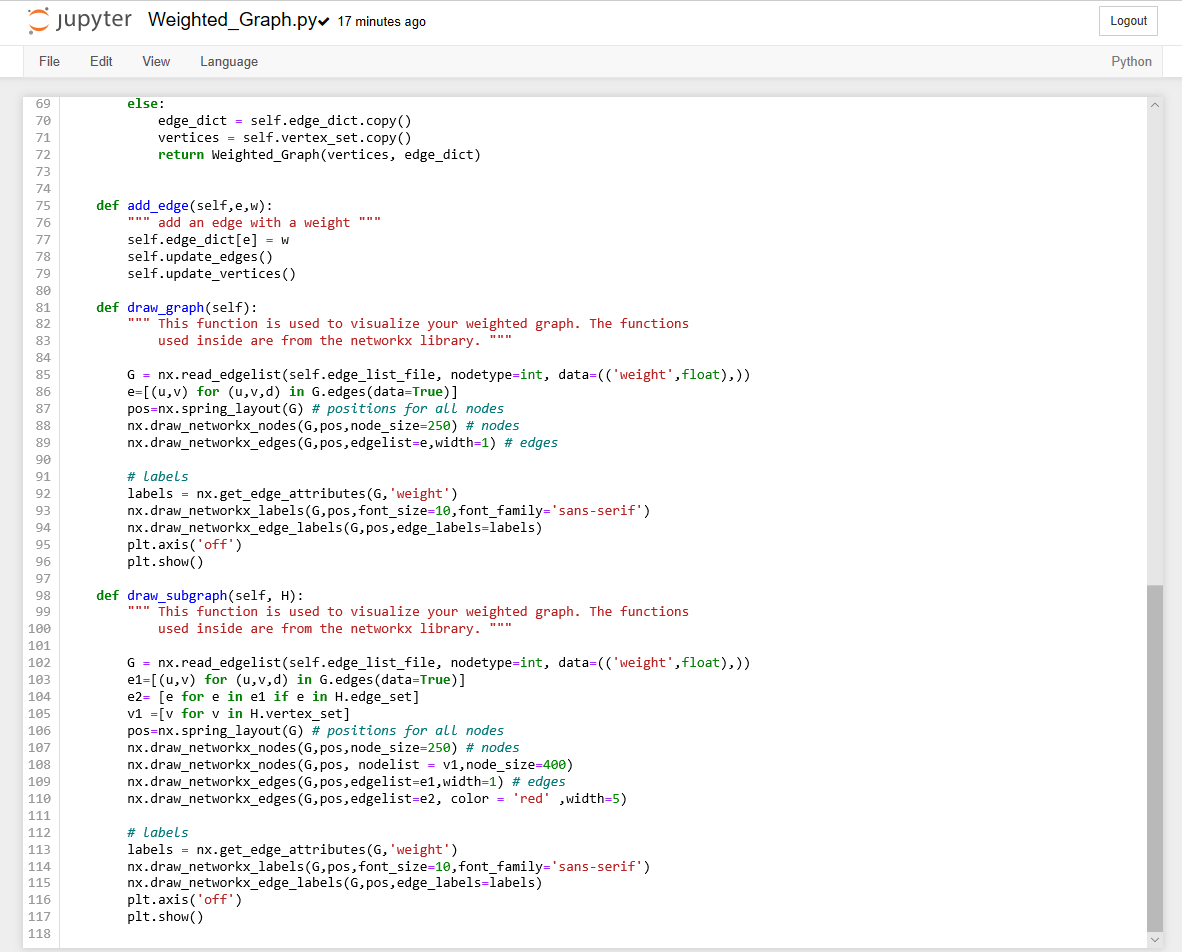Click line number 118 in the gutter
1182x952 pixels.
click(39, 933)
